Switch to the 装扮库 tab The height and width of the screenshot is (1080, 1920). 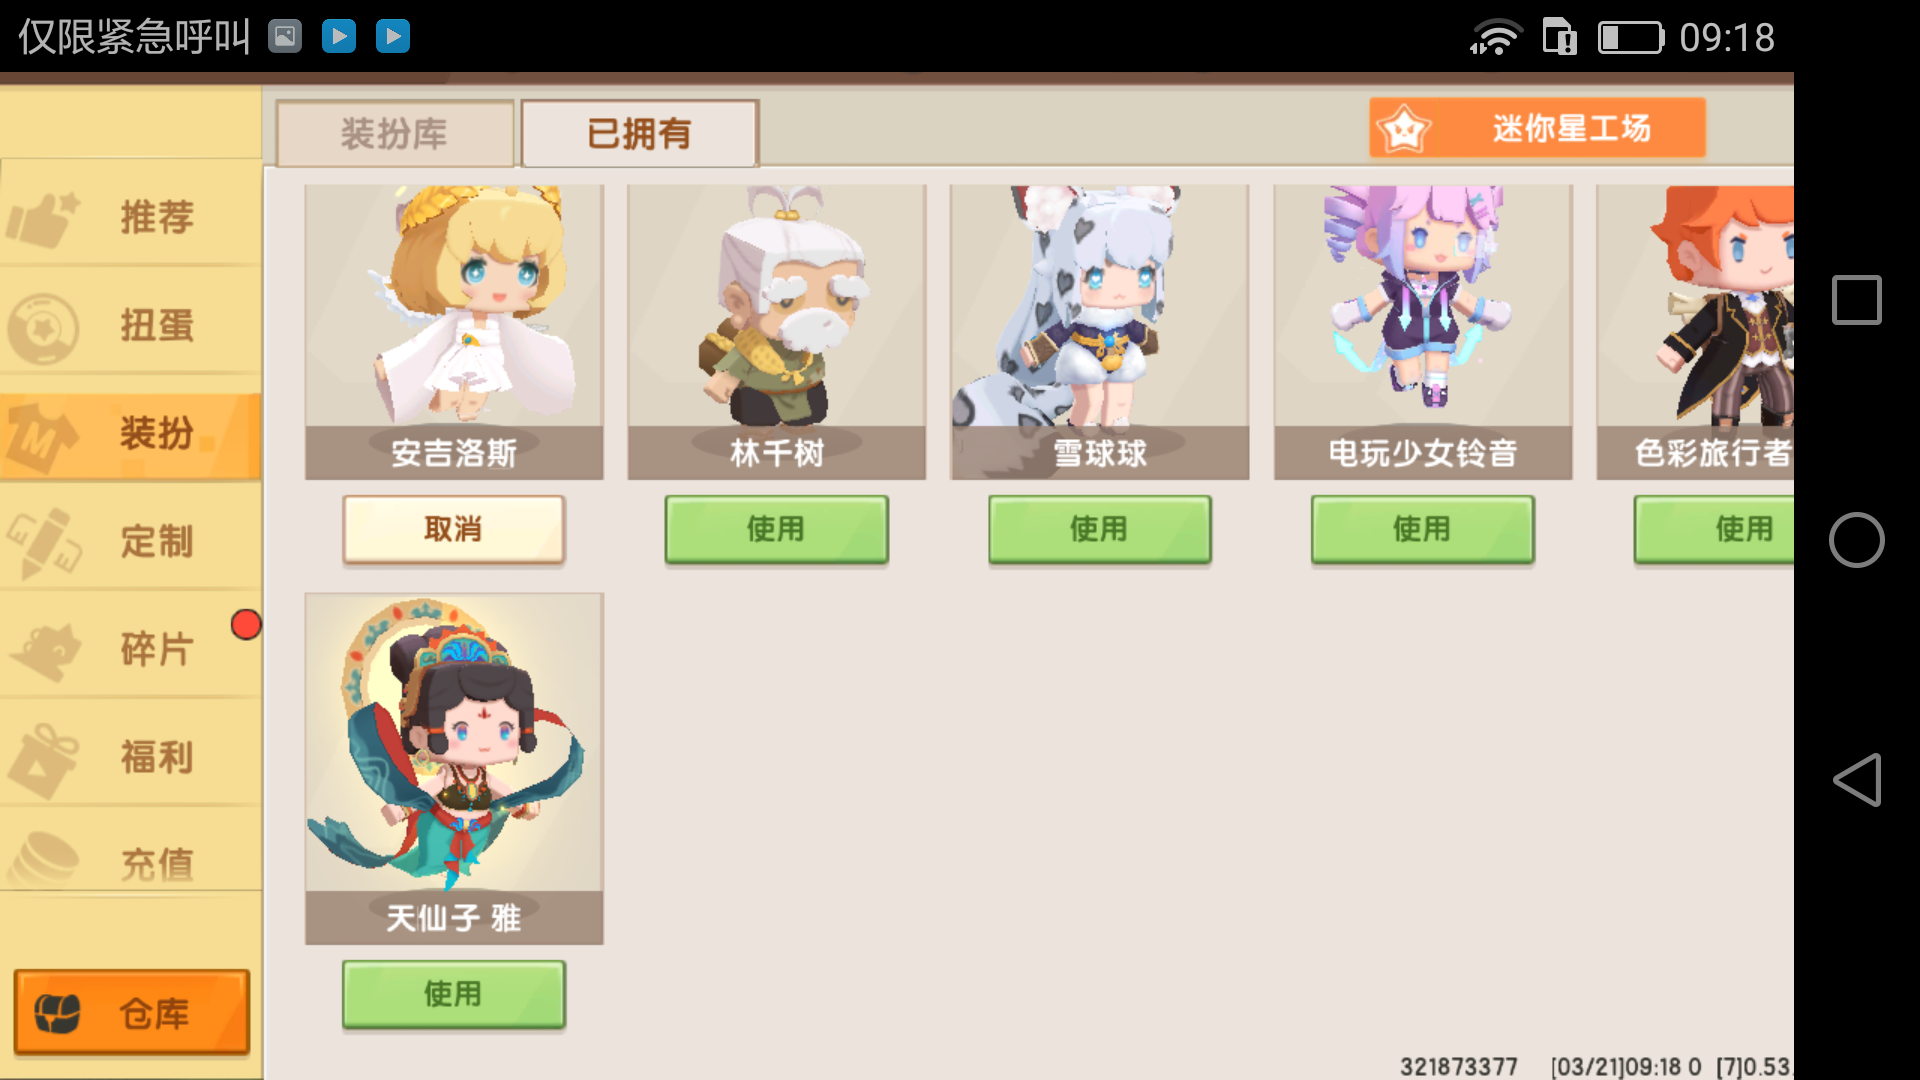pos(395,133)
